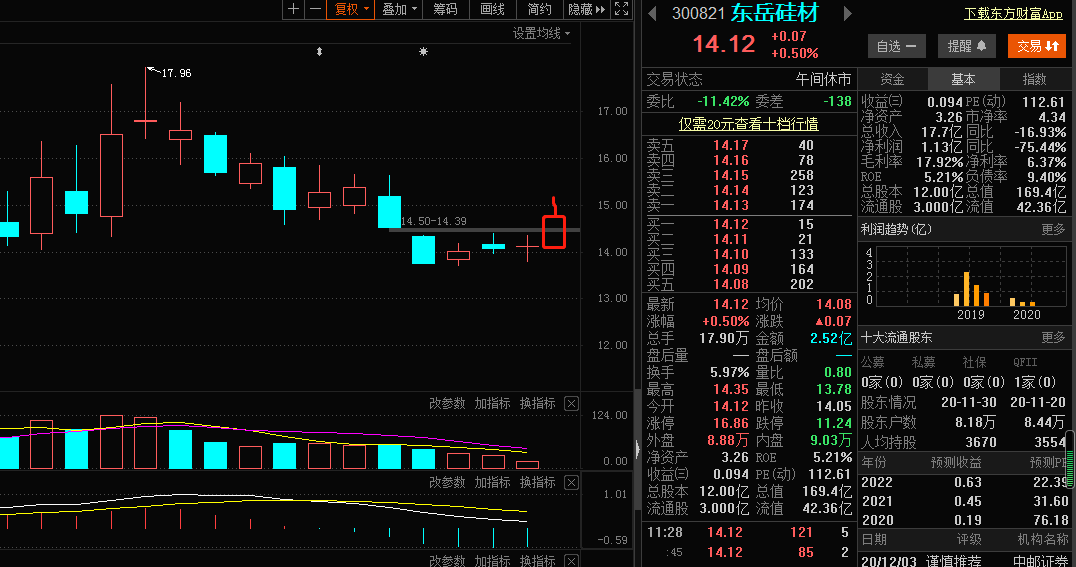Click 换指标 in the second indicator panel
This screenshot has height=567, width=1076.
[537, 482]
